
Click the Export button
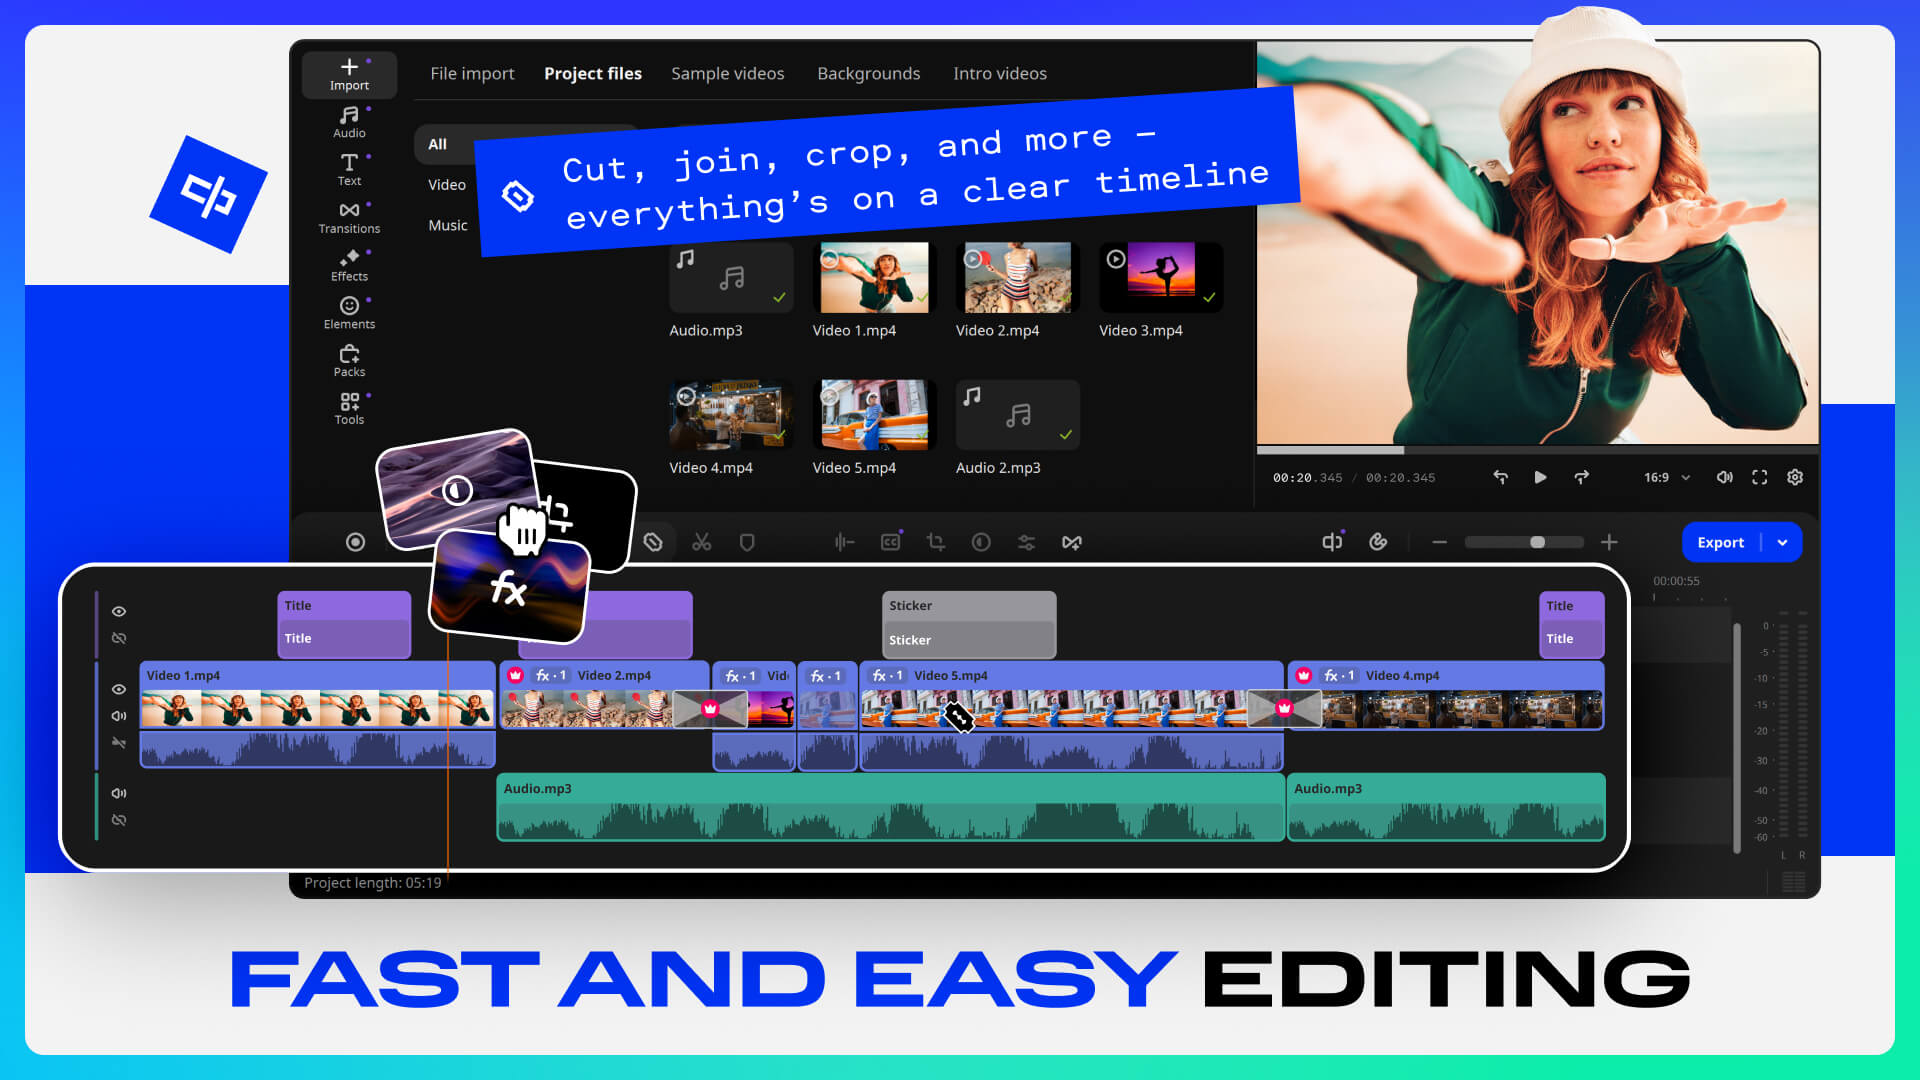[1720, 542]
